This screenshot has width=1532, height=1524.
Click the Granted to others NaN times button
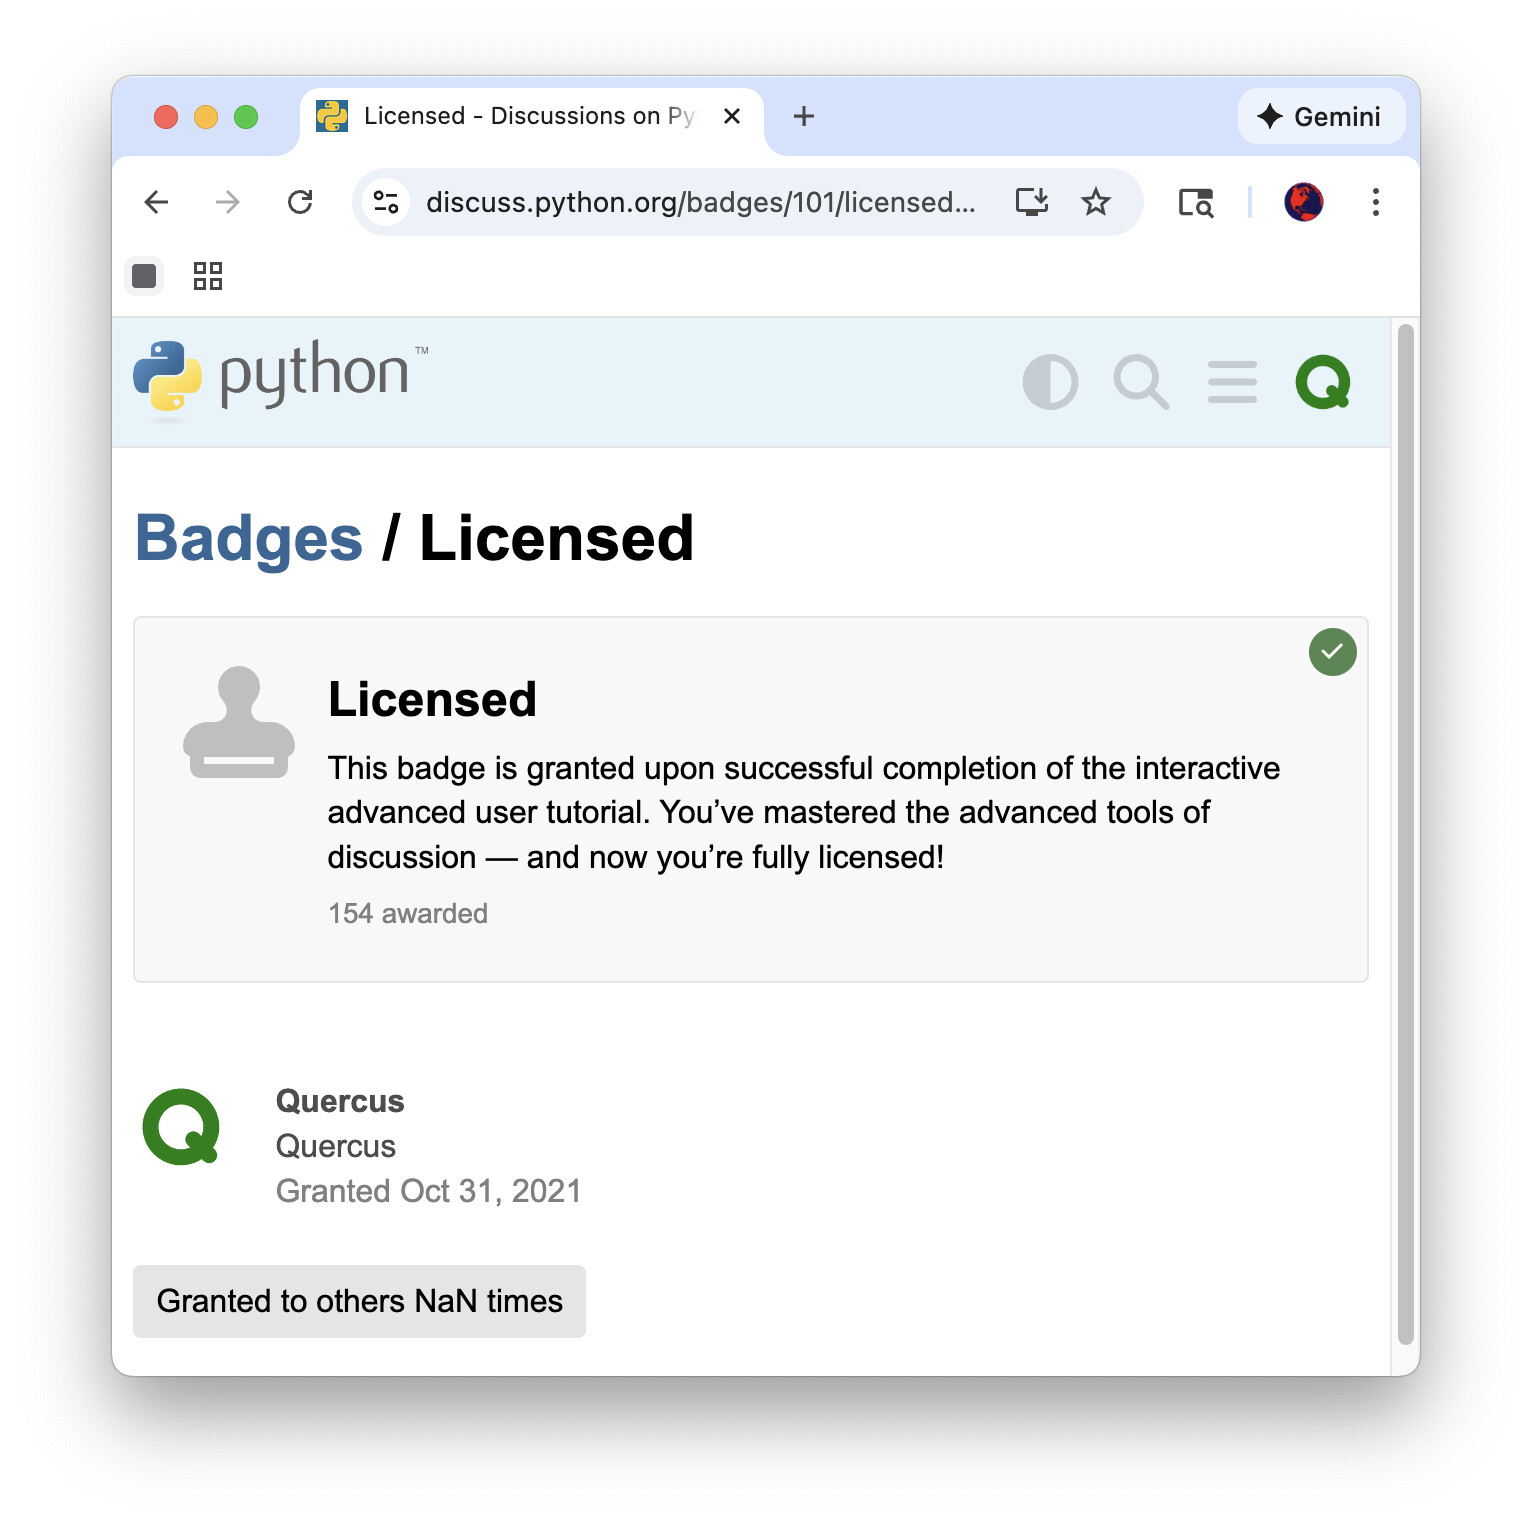359,1301
